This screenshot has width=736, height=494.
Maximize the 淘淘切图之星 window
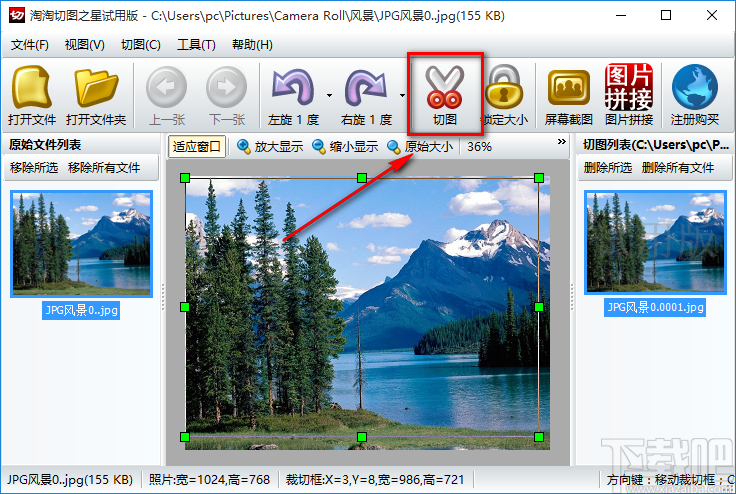point(666,15)
